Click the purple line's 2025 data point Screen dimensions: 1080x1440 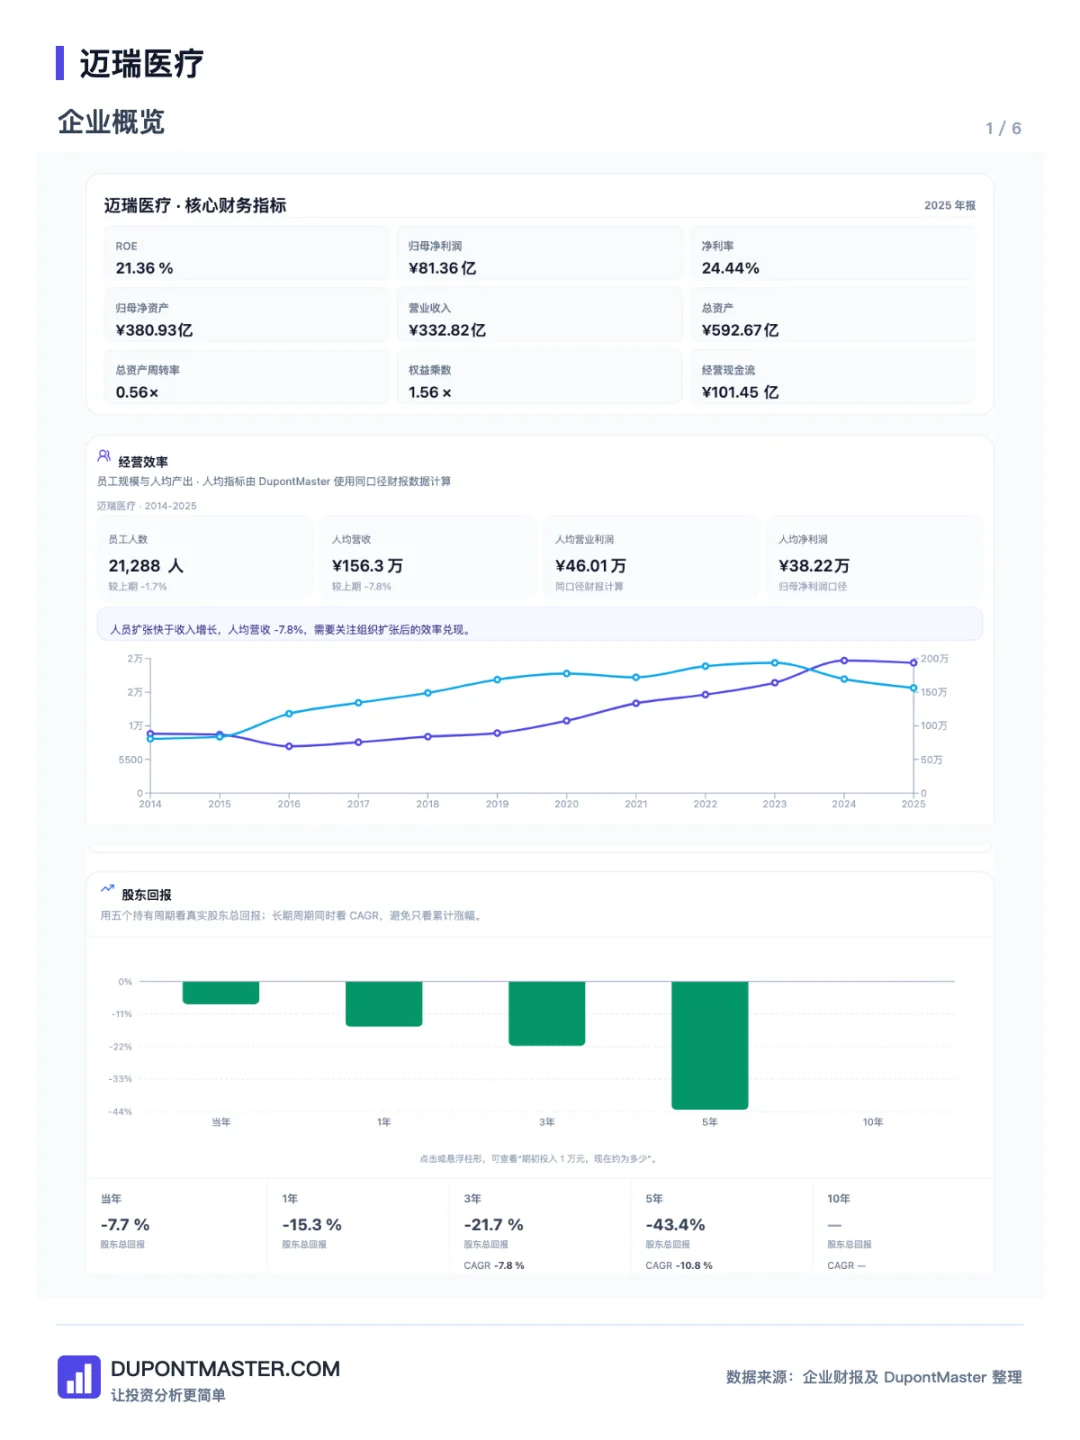pos(913,663)
